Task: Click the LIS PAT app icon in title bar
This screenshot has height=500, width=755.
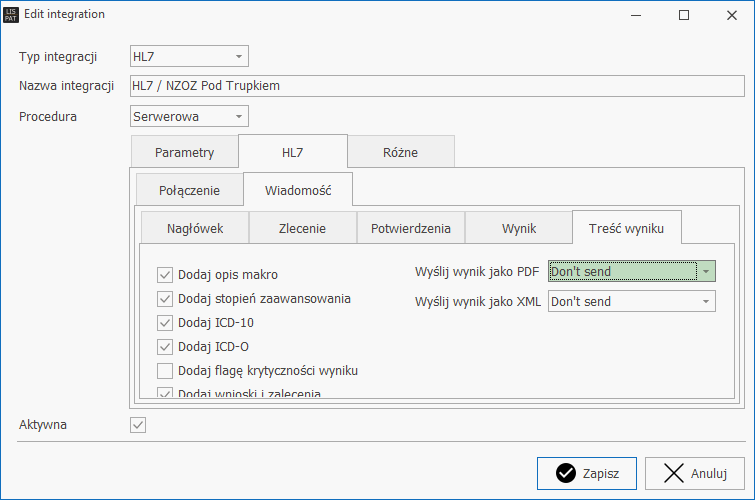Action: [x=12, y=15]
